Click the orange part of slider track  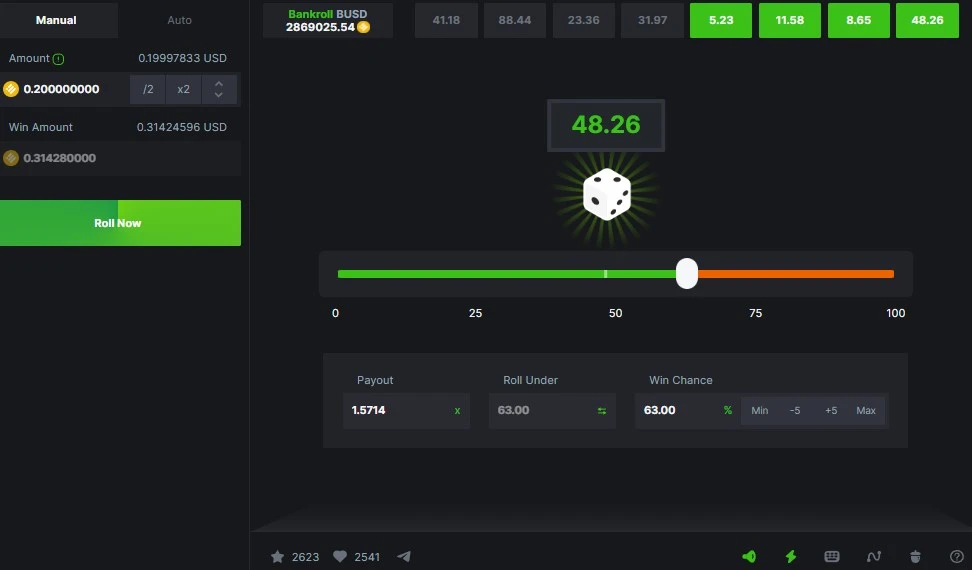point(796,274)
